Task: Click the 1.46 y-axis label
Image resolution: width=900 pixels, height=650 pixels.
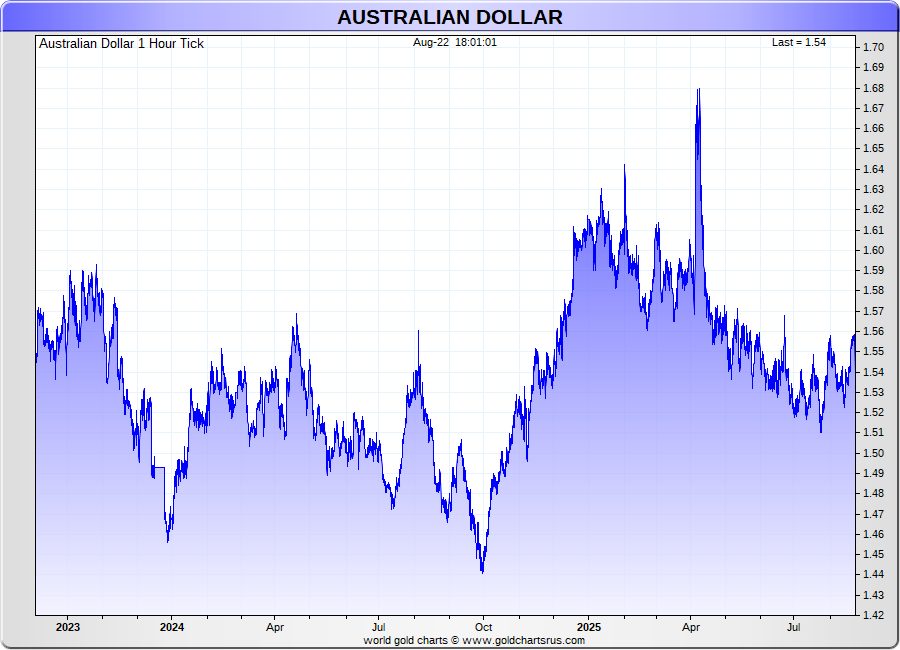Action: pyautogui.click(x=873, y=534)
